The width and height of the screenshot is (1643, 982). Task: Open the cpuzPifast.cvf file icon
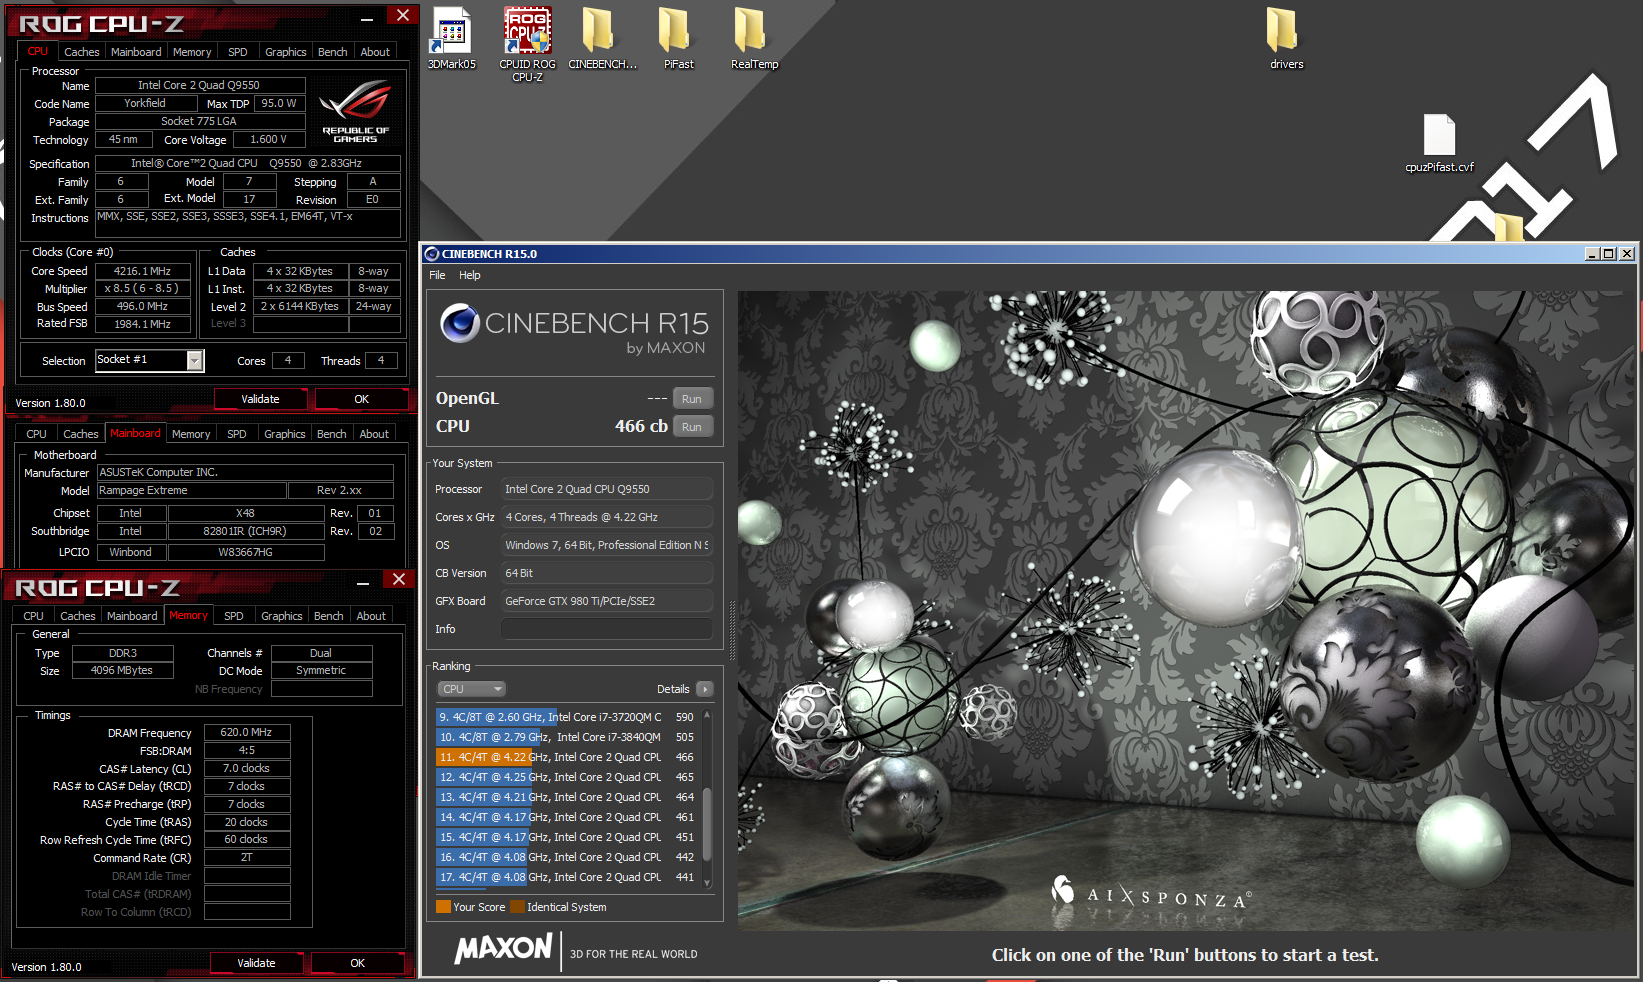(x=1439, y=143)
